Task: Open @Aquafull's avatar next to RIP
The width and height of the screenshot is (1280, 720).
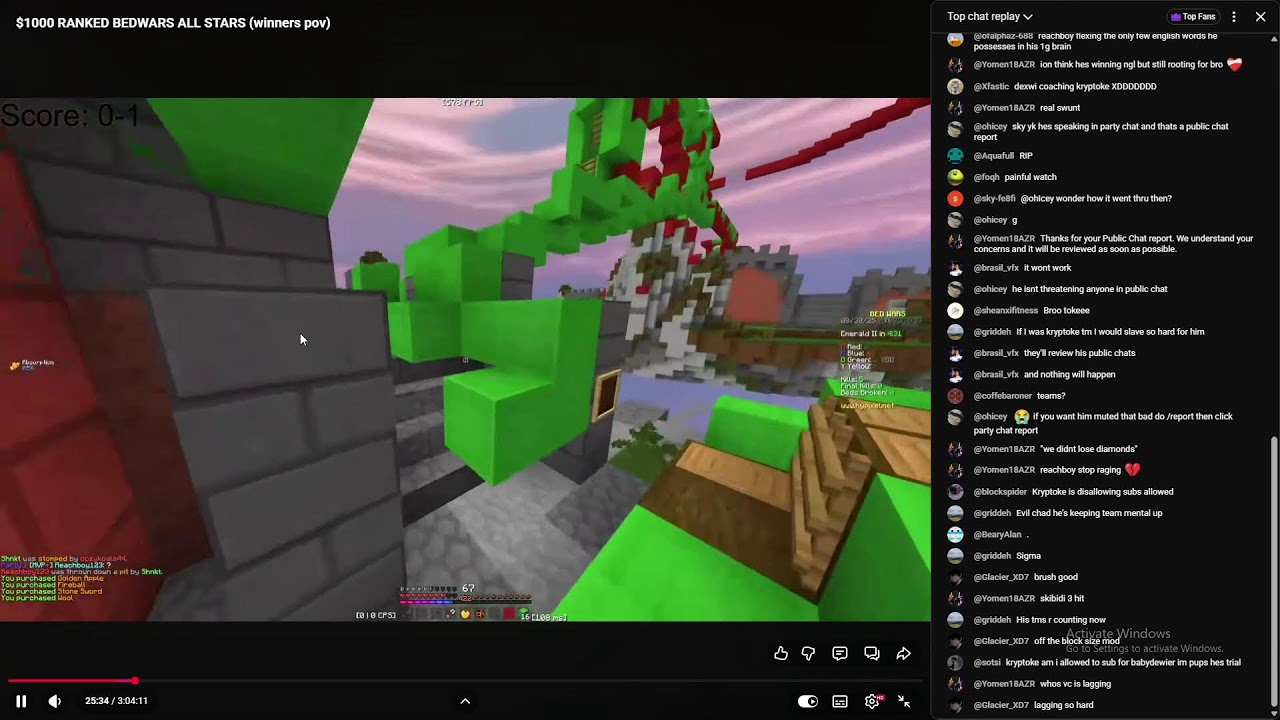Action: coord(955,156)
